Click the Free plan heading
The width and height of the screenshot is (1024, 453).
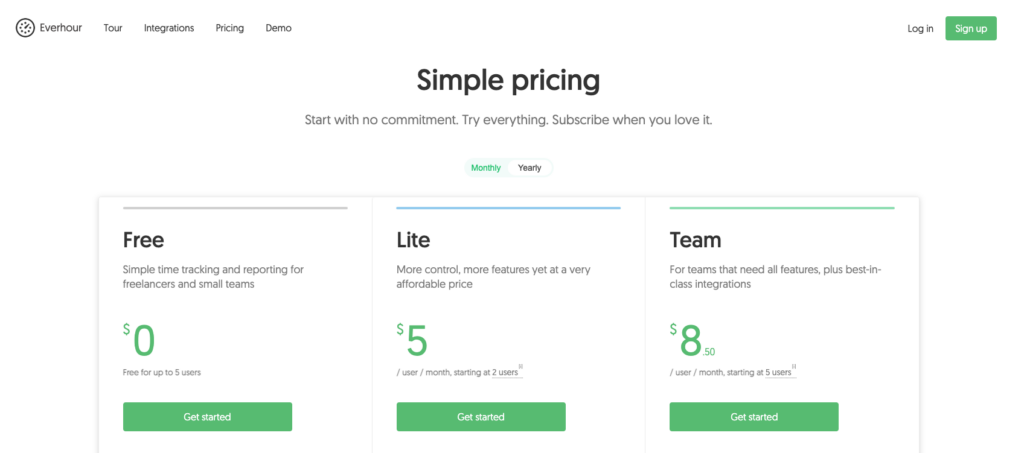point(144,240)
